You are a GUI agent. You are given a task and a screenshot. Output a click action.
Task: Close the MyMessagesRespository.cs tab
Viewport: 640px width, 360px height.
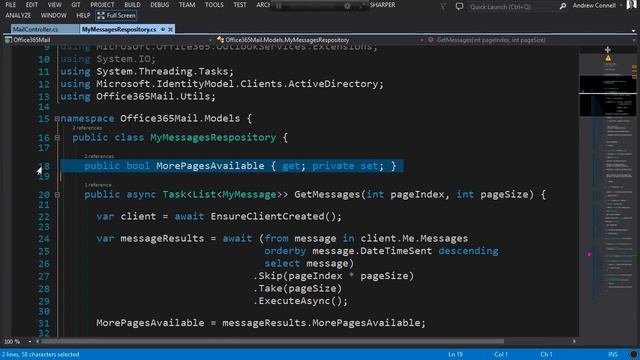(171, 29)
